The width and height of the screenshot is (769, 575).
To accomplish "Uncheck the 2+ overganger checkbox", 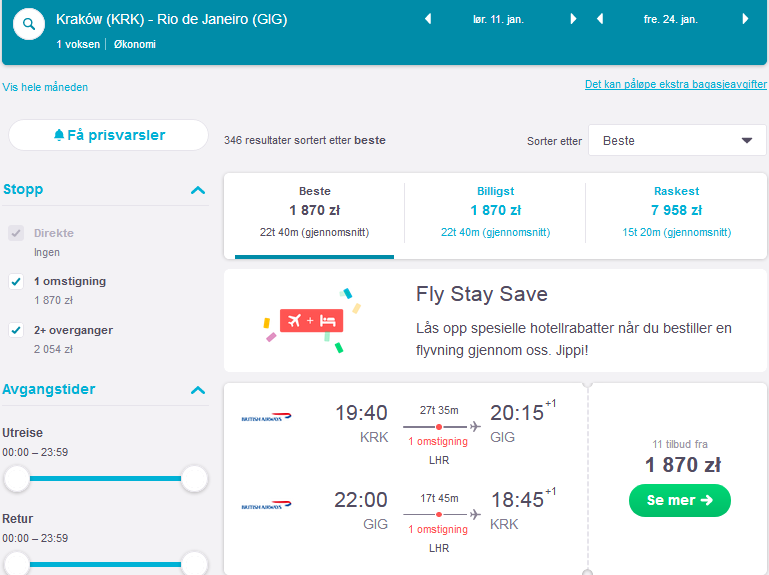I will (16, 330).
